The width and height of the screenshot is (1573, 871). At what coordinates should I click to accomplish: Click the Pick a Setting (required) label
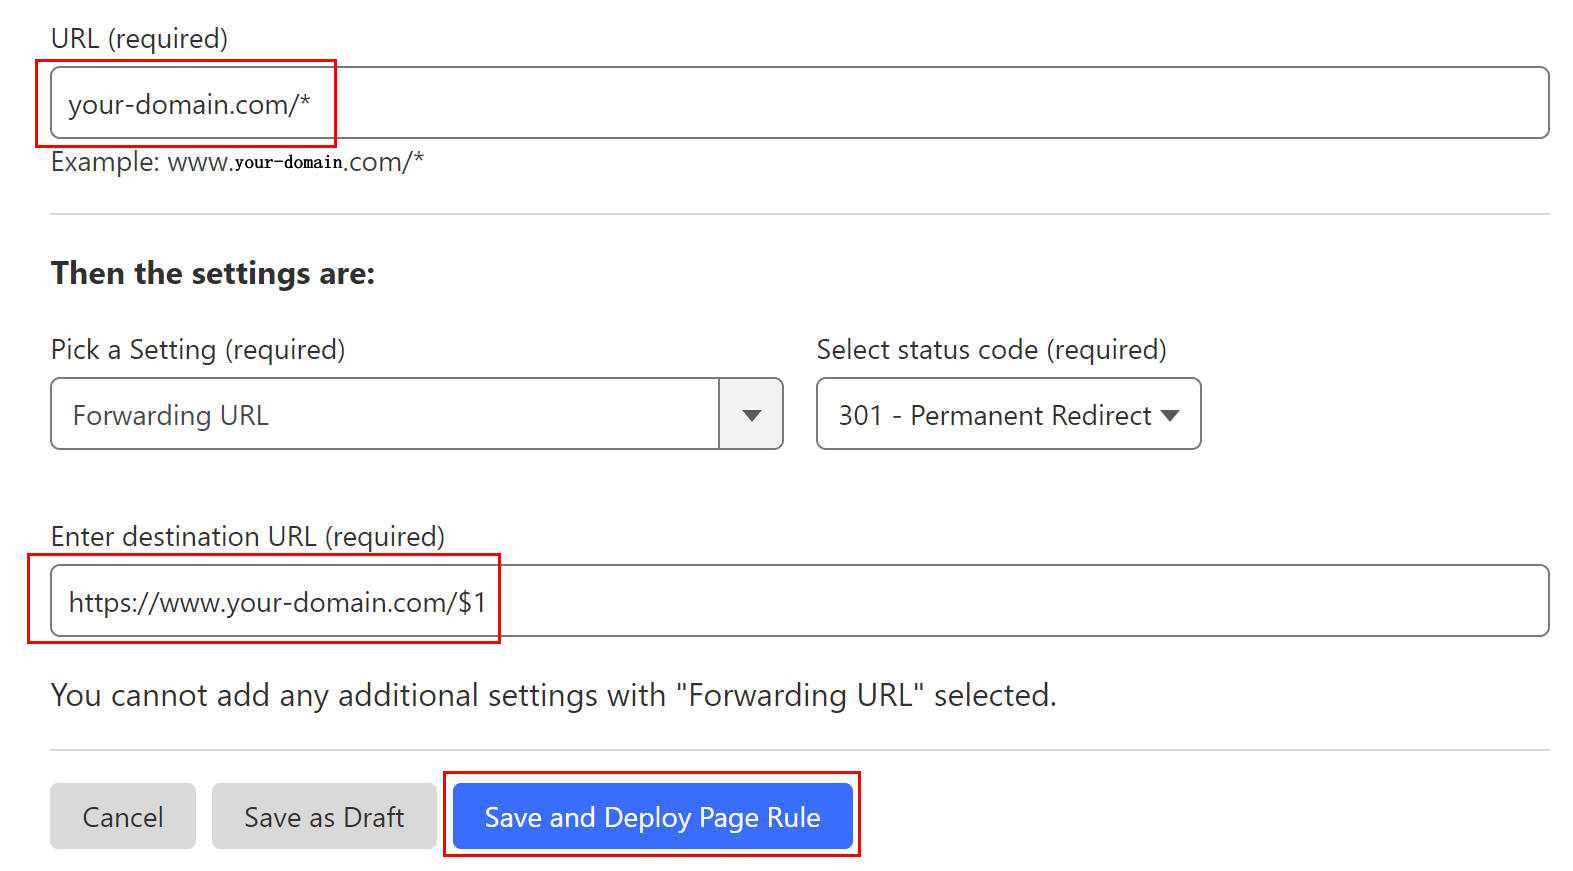coord(198,349)
